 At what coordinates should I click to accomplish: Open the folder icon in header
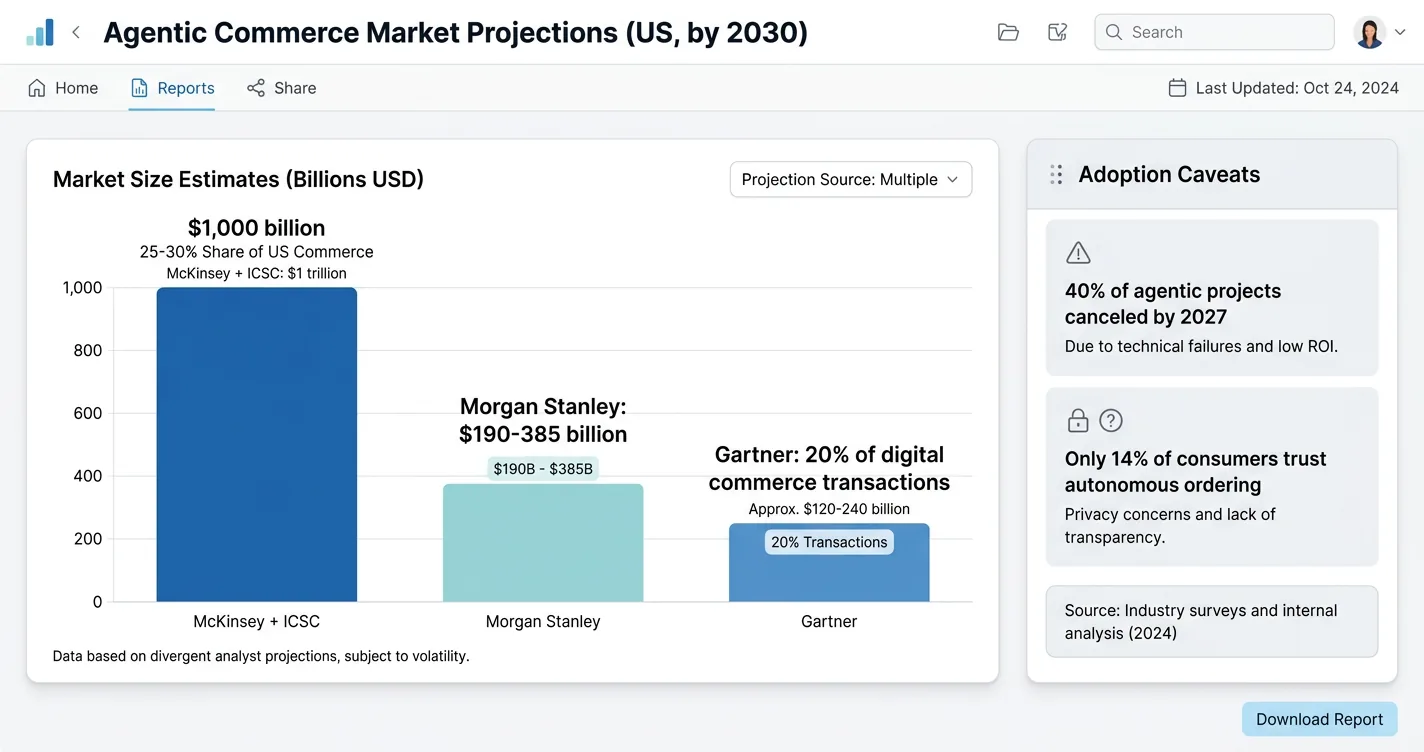click(1008, 32)
